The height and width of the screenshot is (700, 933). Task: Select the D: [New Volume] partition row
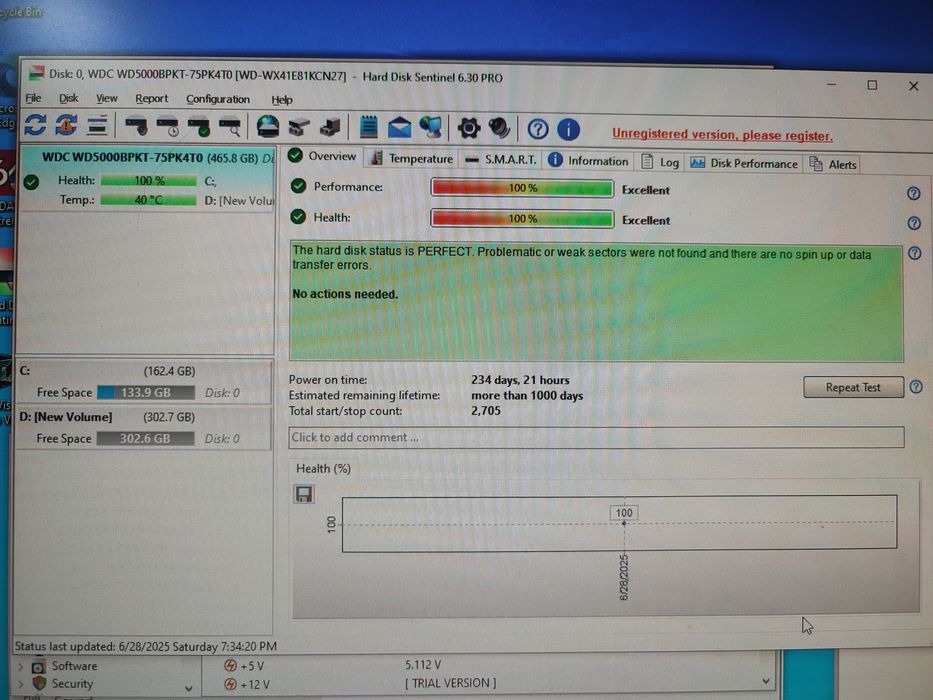[x=144, y=427]
